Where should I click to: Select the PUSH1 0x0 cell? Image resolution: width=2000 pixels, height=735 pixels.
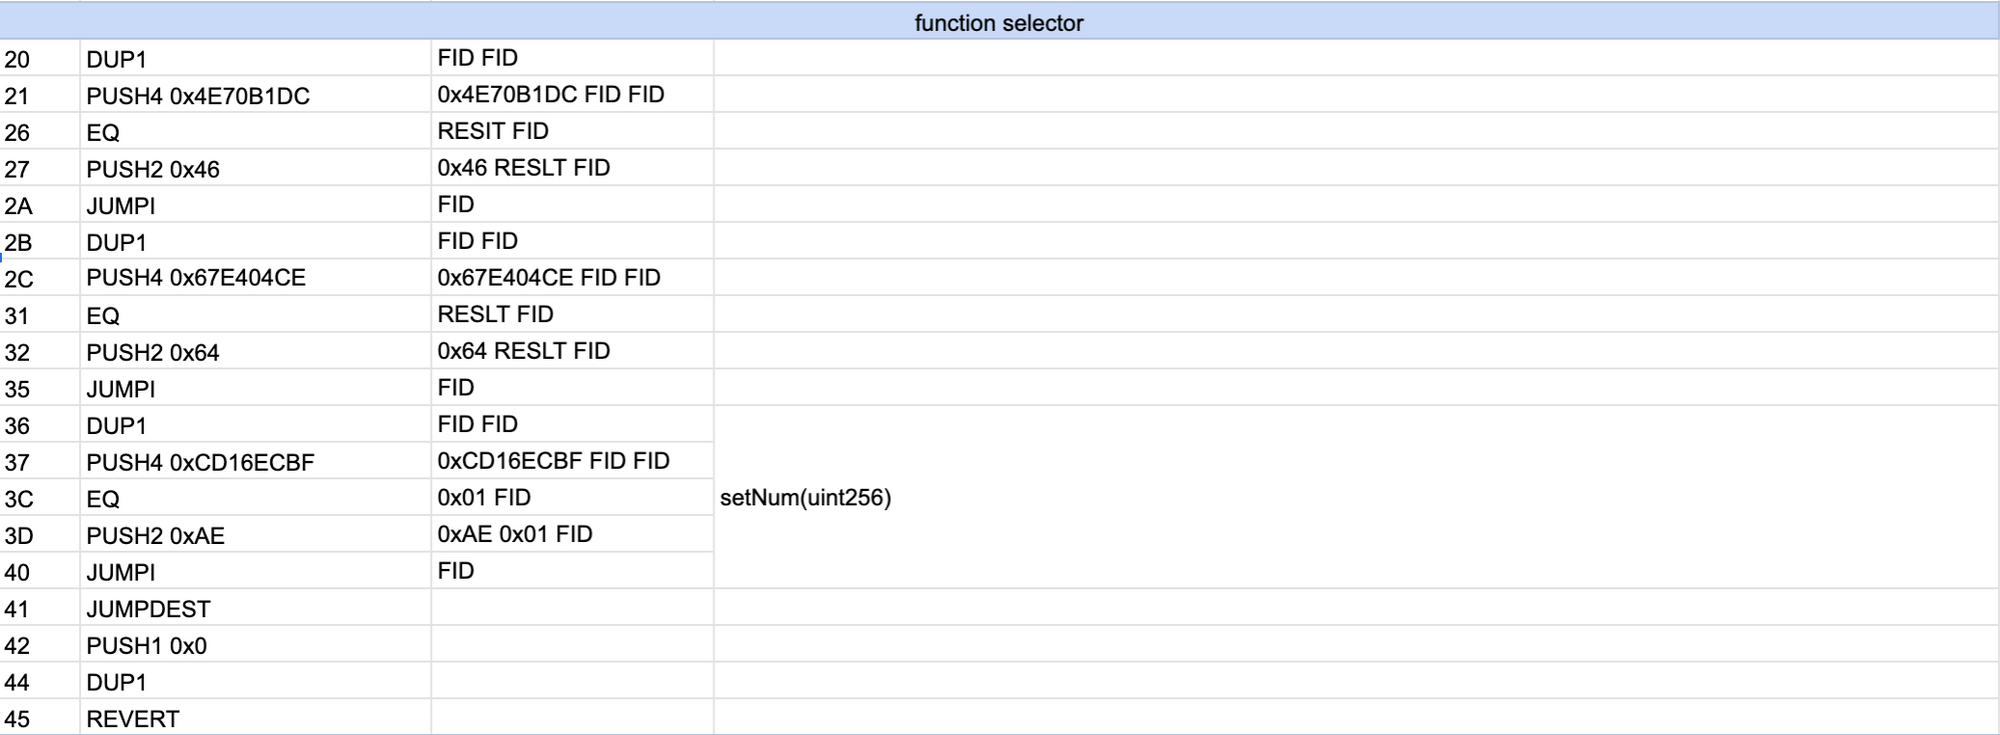(256, 645)
